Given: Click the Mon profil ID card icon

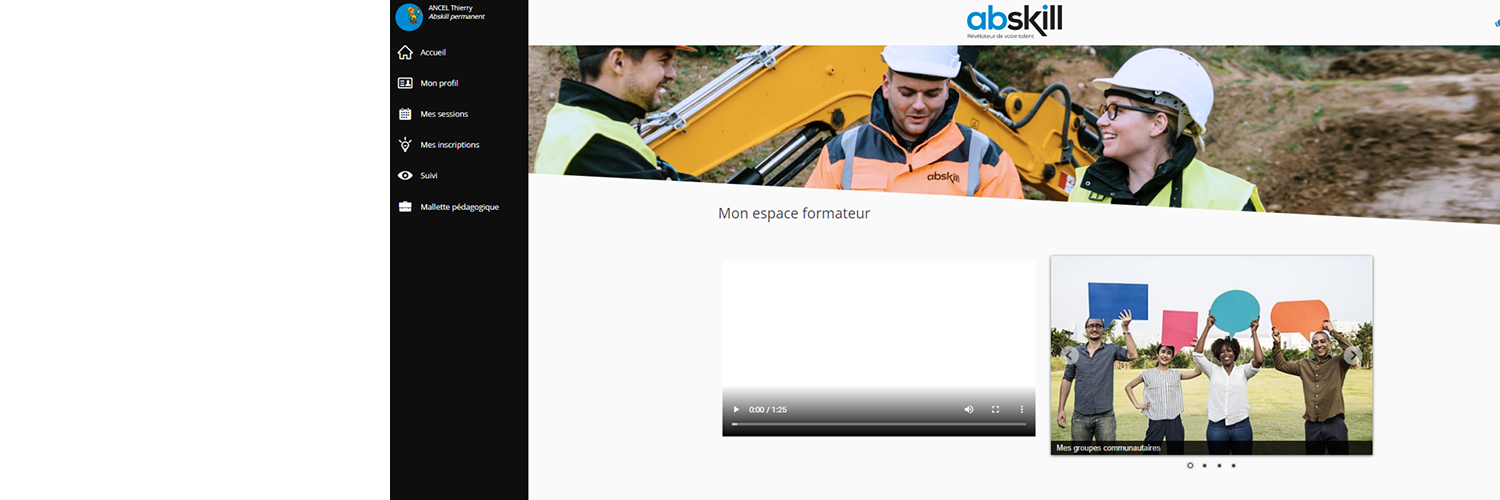Looking at the screenshot, I should click(x=405, y=84).
